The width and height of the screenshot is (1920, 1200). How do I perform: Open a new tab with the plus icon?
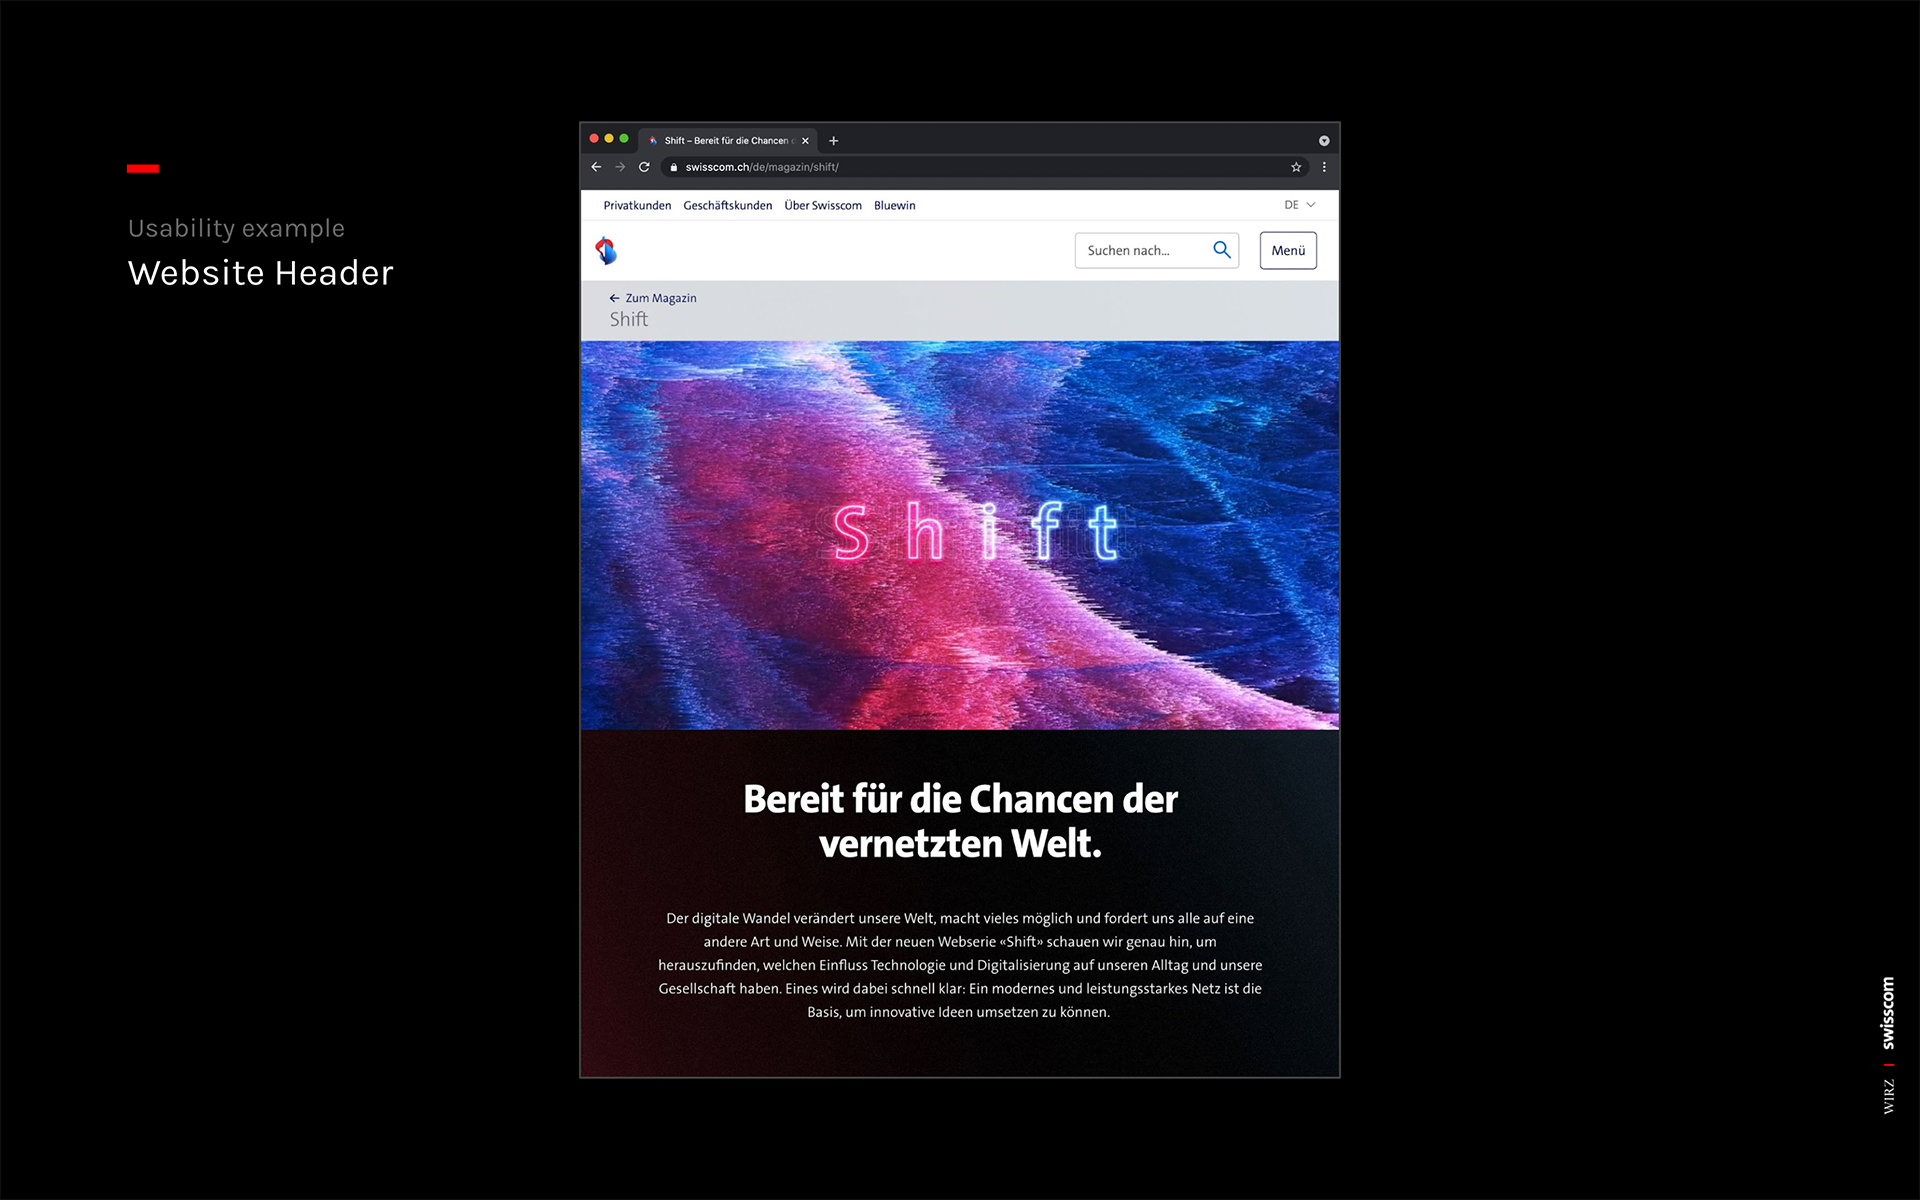pos(833,141)
